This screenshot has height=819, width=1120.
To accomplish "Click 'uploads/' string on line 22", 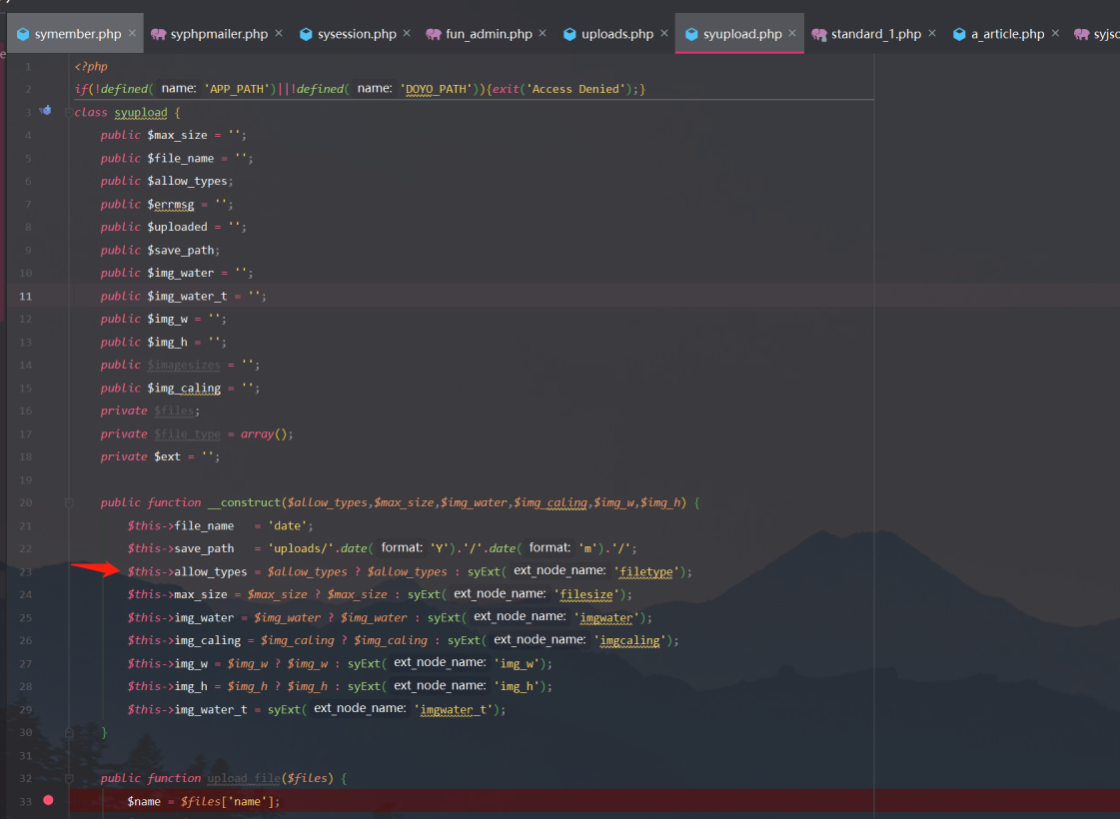I will click(301, 548).
